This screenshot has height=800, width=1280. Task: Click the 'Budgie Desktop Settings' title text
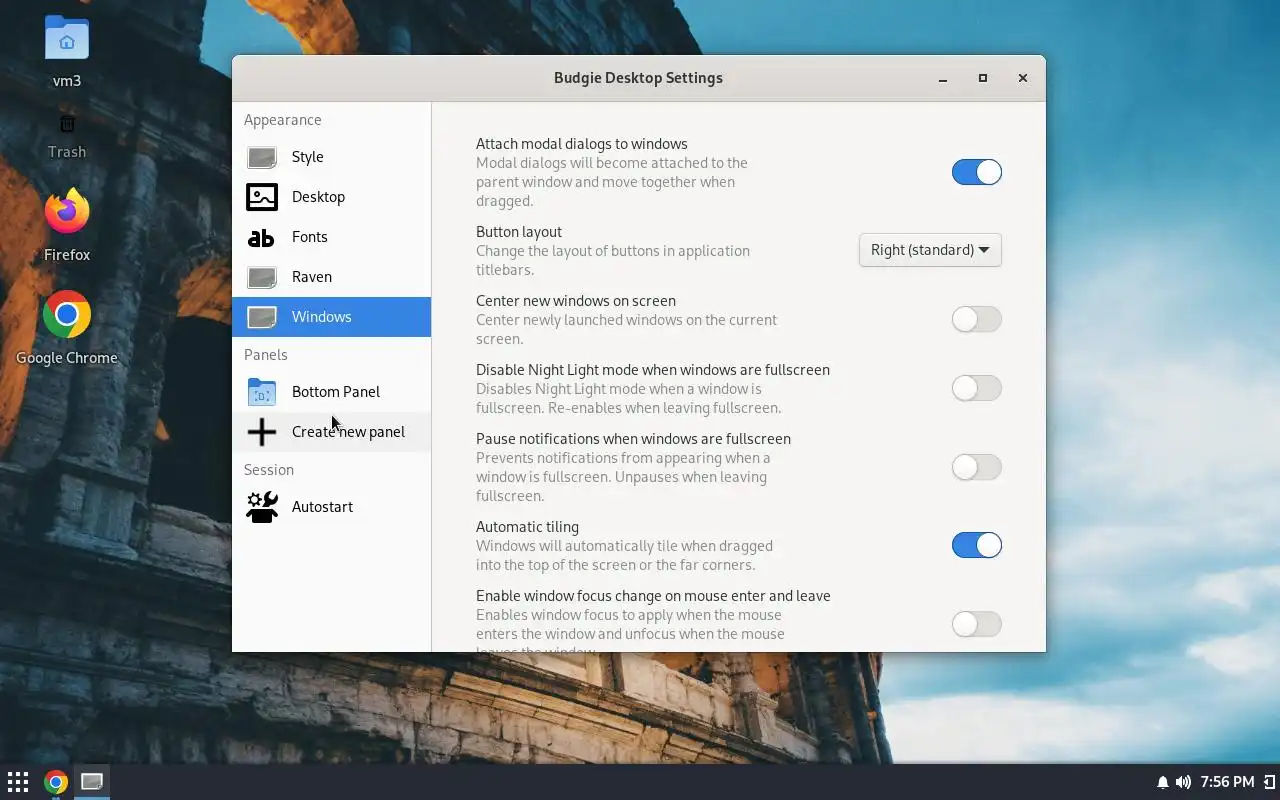[x=638, y=78]
